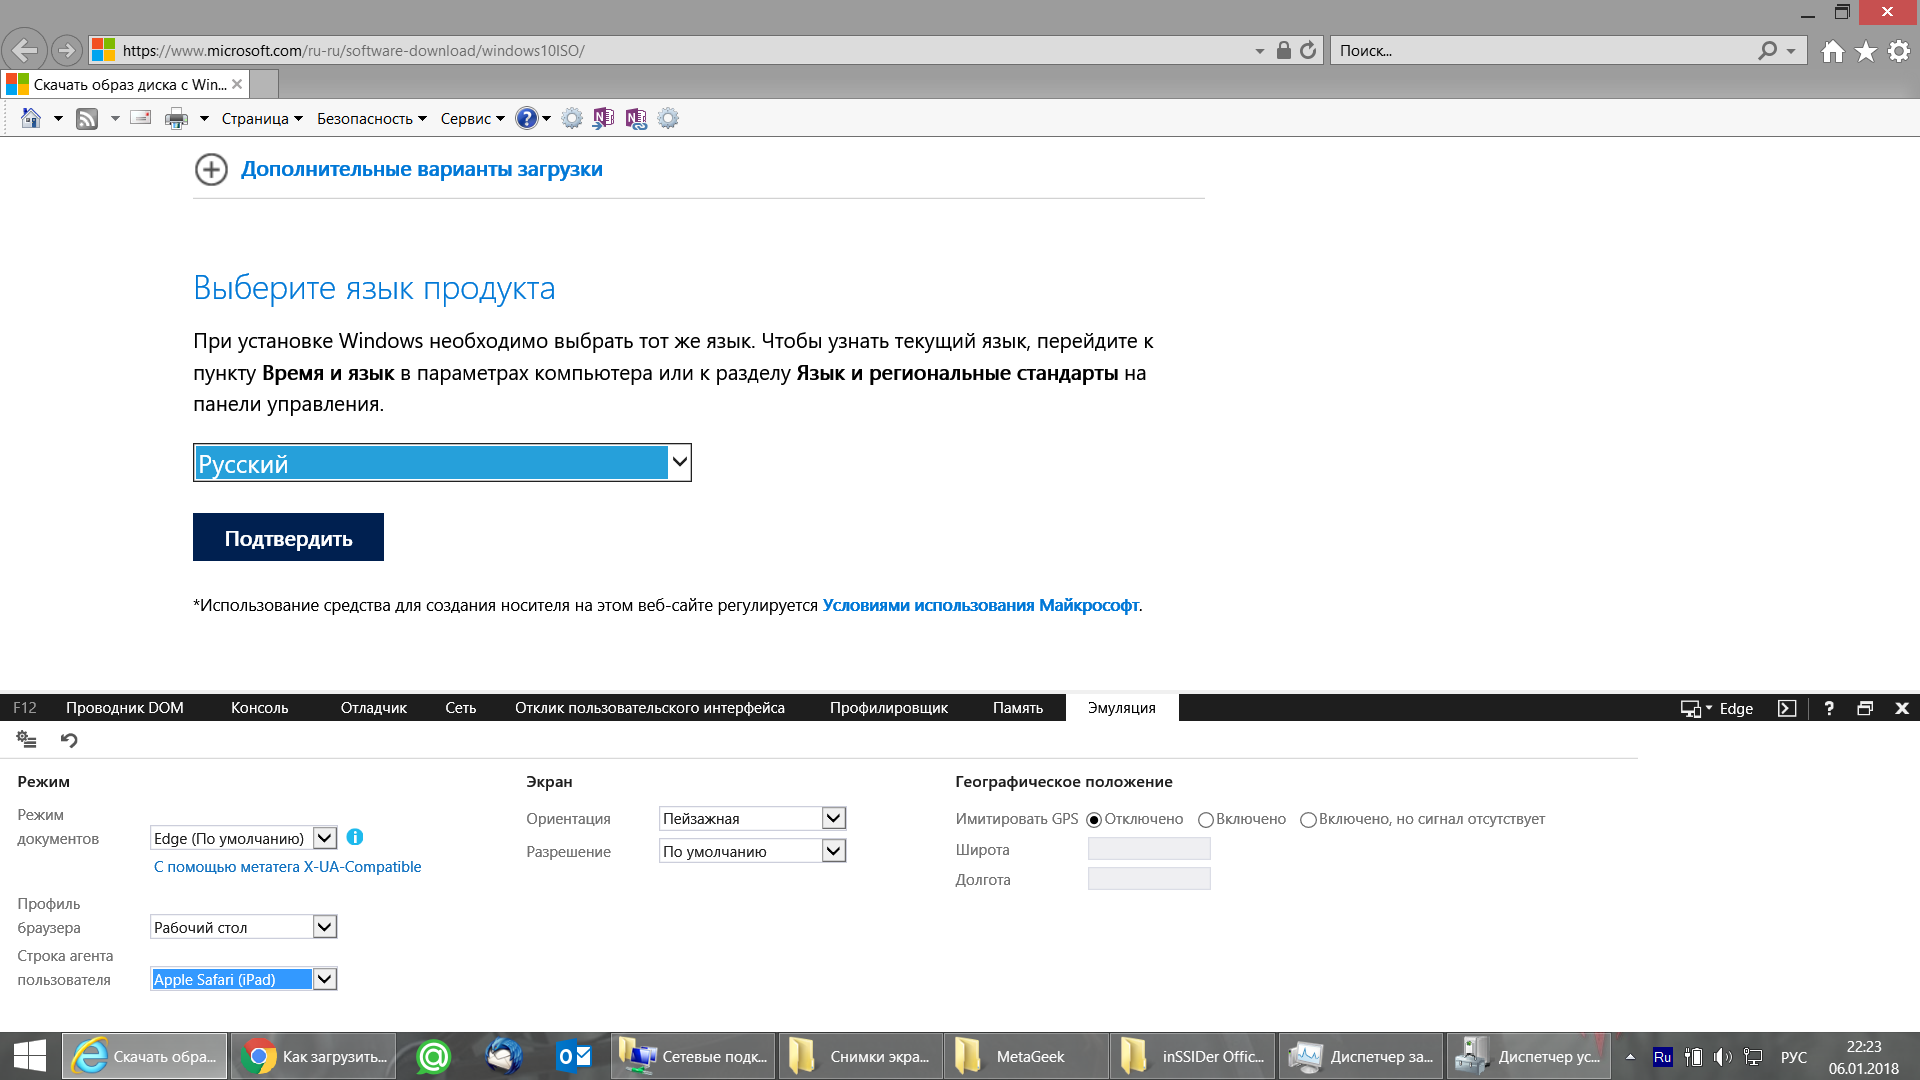This screenshot has height=1080, width=1920.
Task: Expand the Apple Safari (iPad) user agent dropdown
Action: pyautogui.click(x=324, y=980)
